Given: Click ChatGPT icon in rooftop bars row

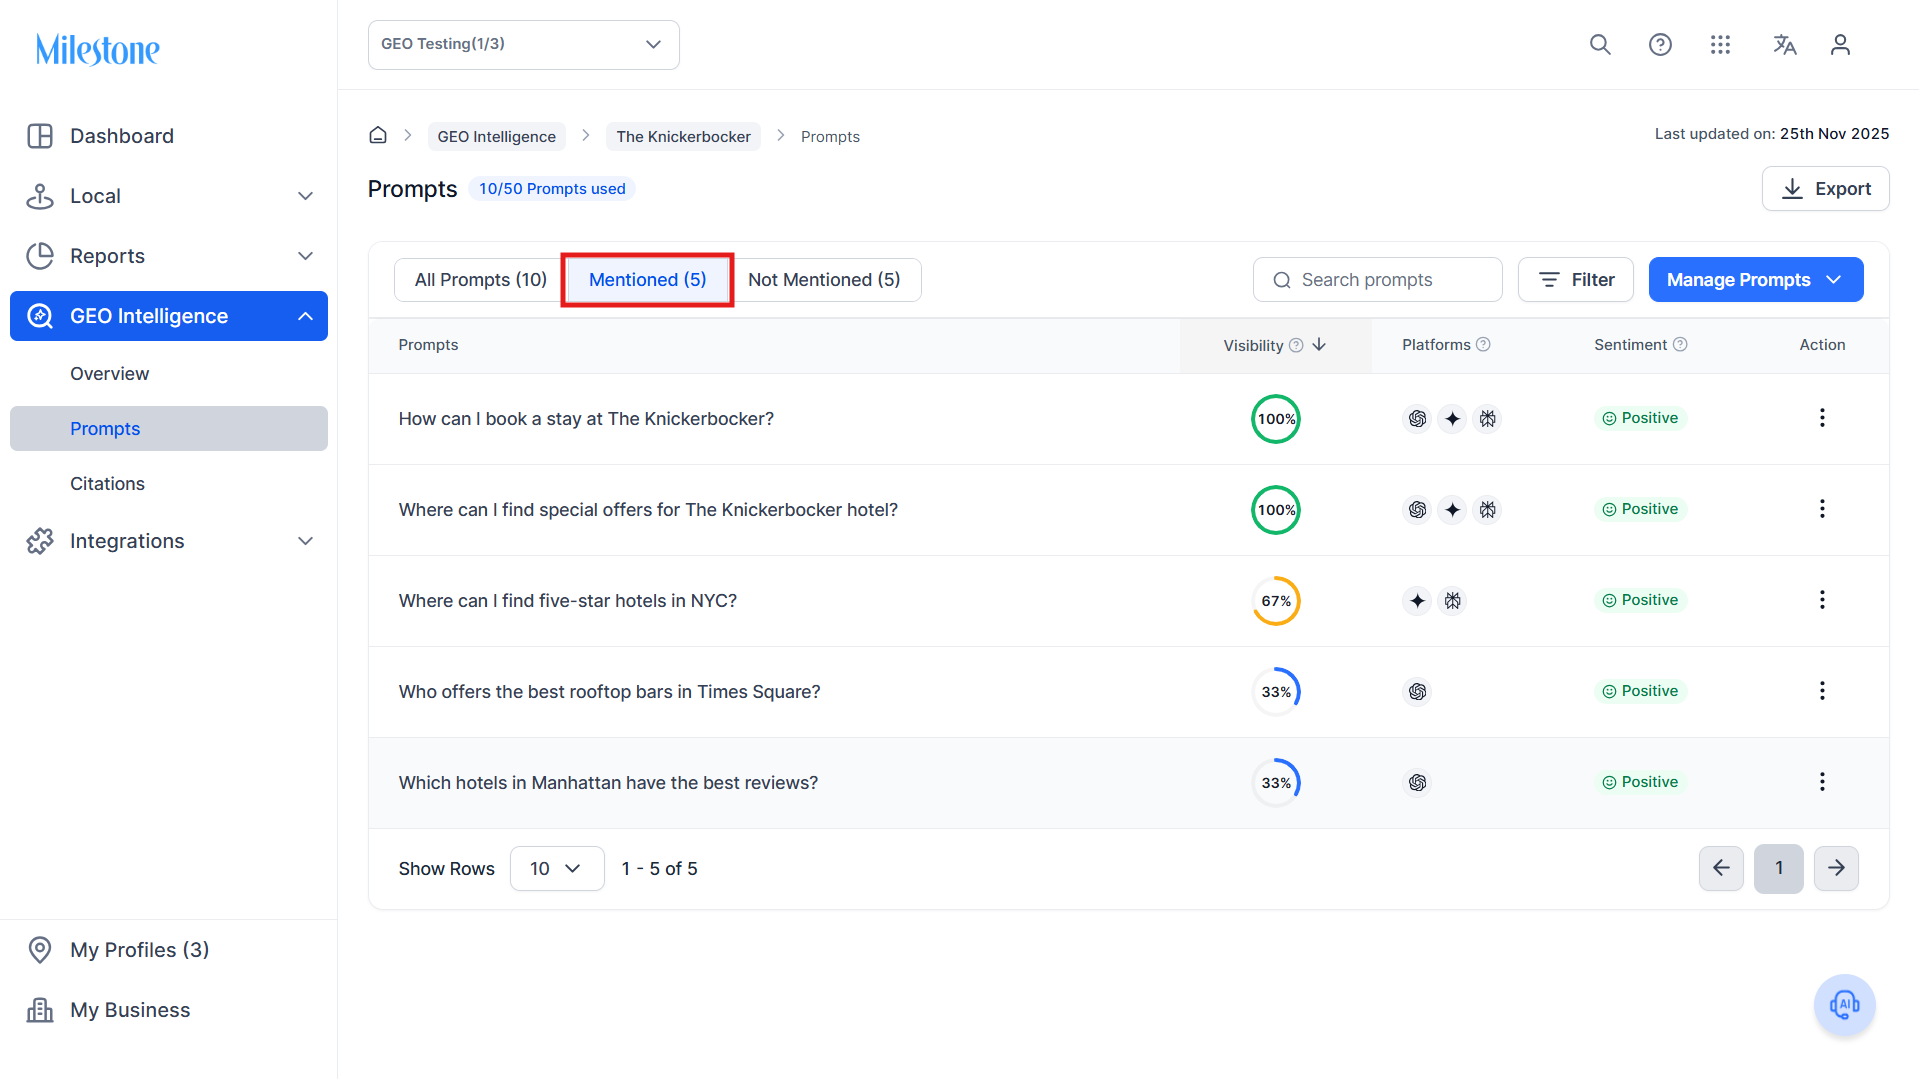Looking at the screenshot, I should 1417,692.
